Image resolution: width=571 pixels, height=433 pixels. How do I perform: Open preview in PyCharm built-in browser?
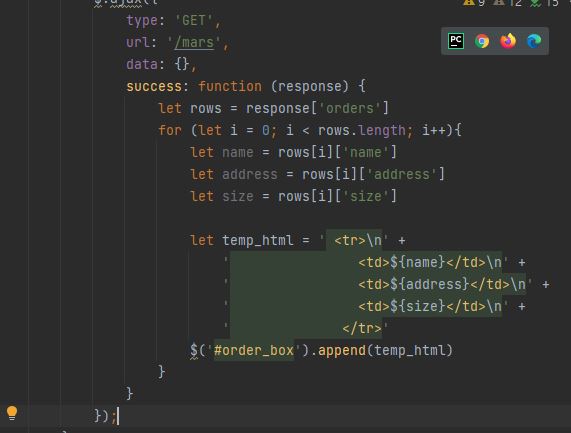click(456, 41)
